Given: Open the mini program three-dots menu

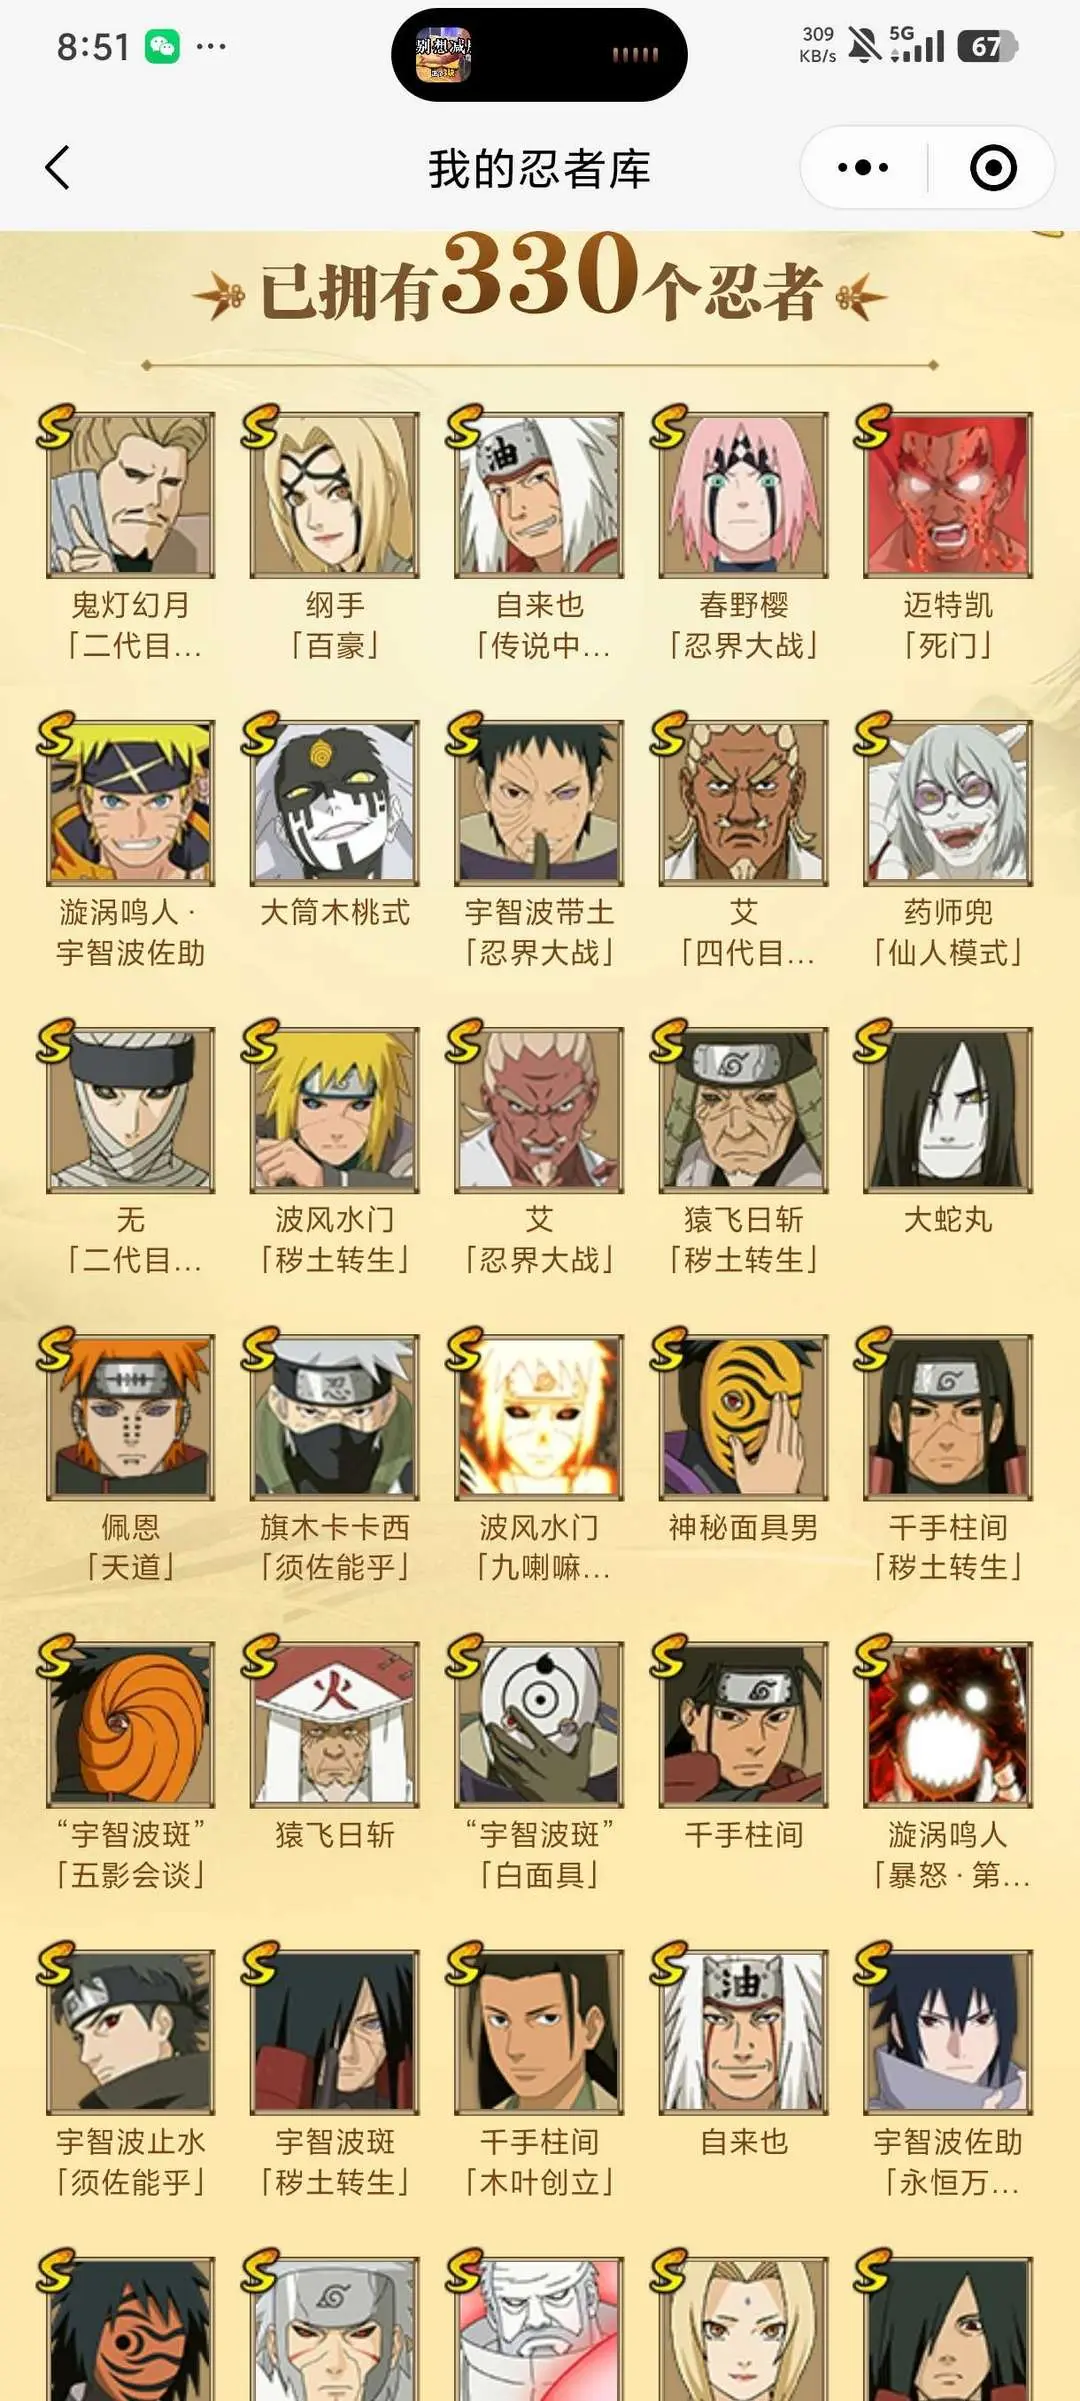Looking at the screenshot, I should click(x=863, y=168).
